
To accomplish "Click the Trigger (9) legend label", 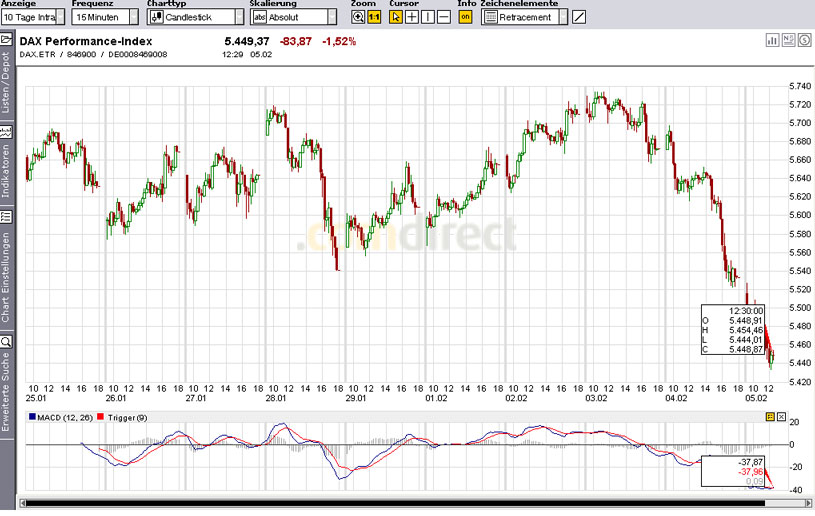I will (127, 418).
